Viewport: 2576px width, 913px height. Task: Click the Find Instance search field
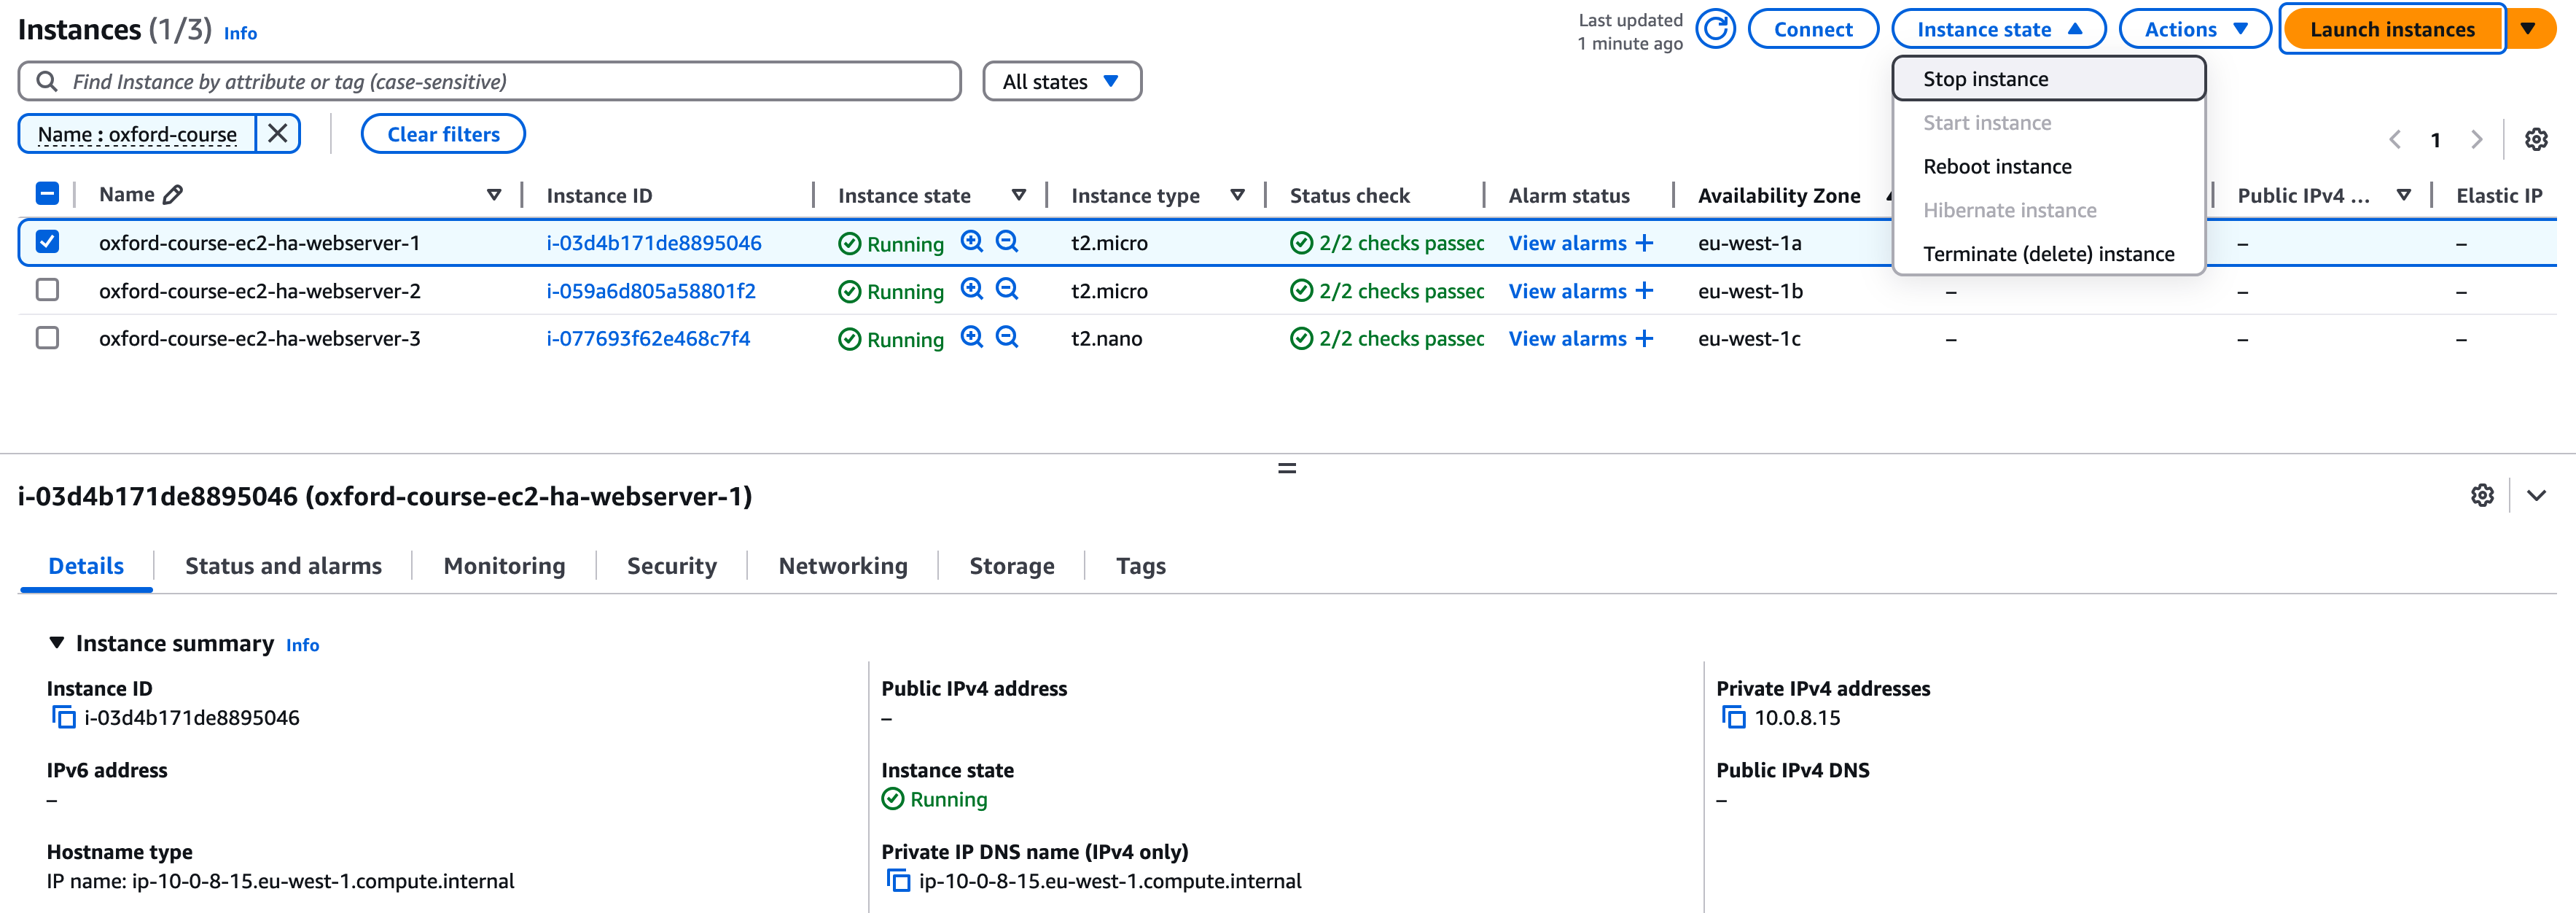[x=490, y=81]
